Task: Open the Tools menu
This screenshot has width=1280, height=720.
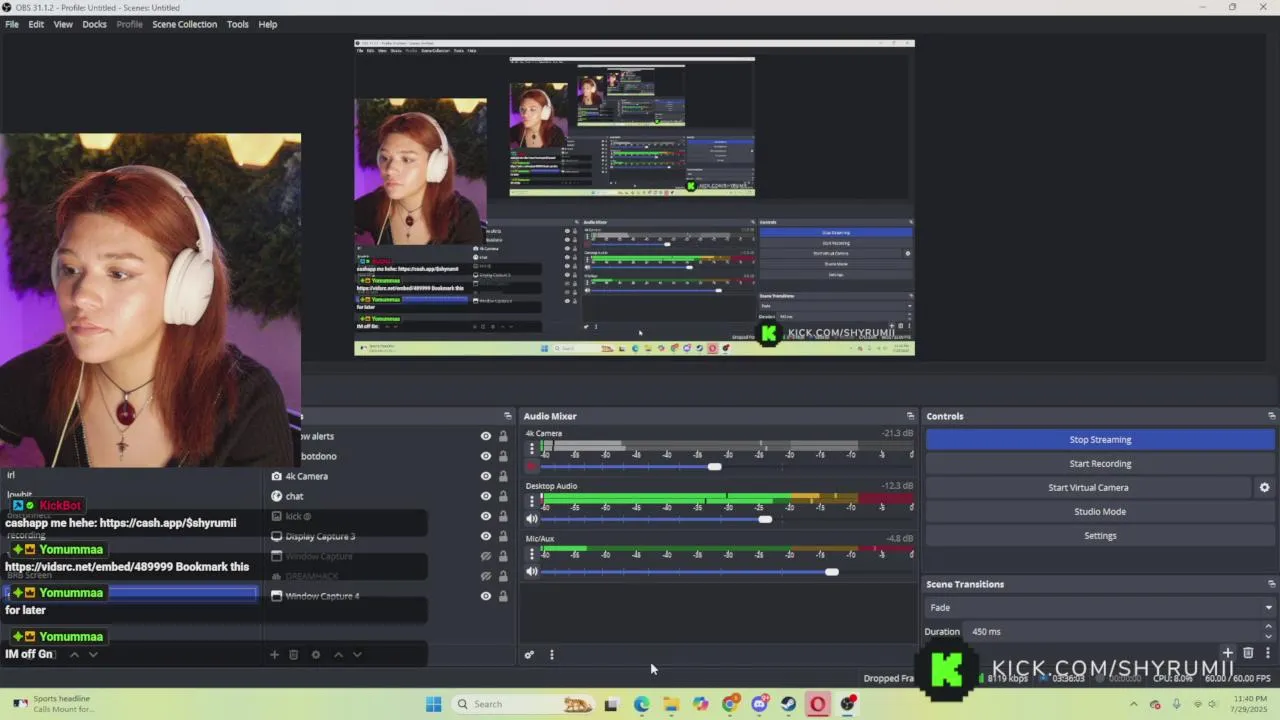Action: [237, 24]
